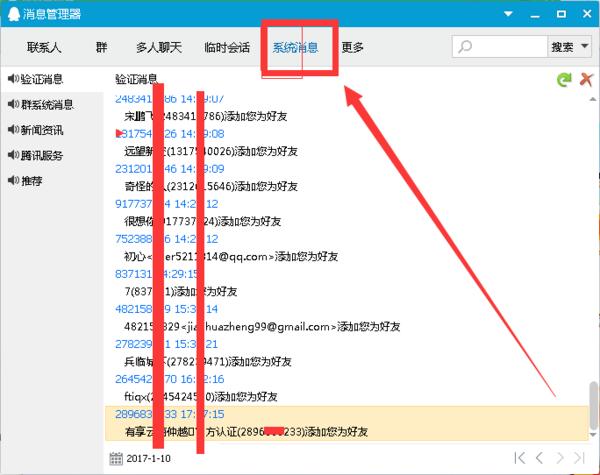Go to the first page of messages
Viewport: 600px width, 475px height.
(x=519, y=458)
